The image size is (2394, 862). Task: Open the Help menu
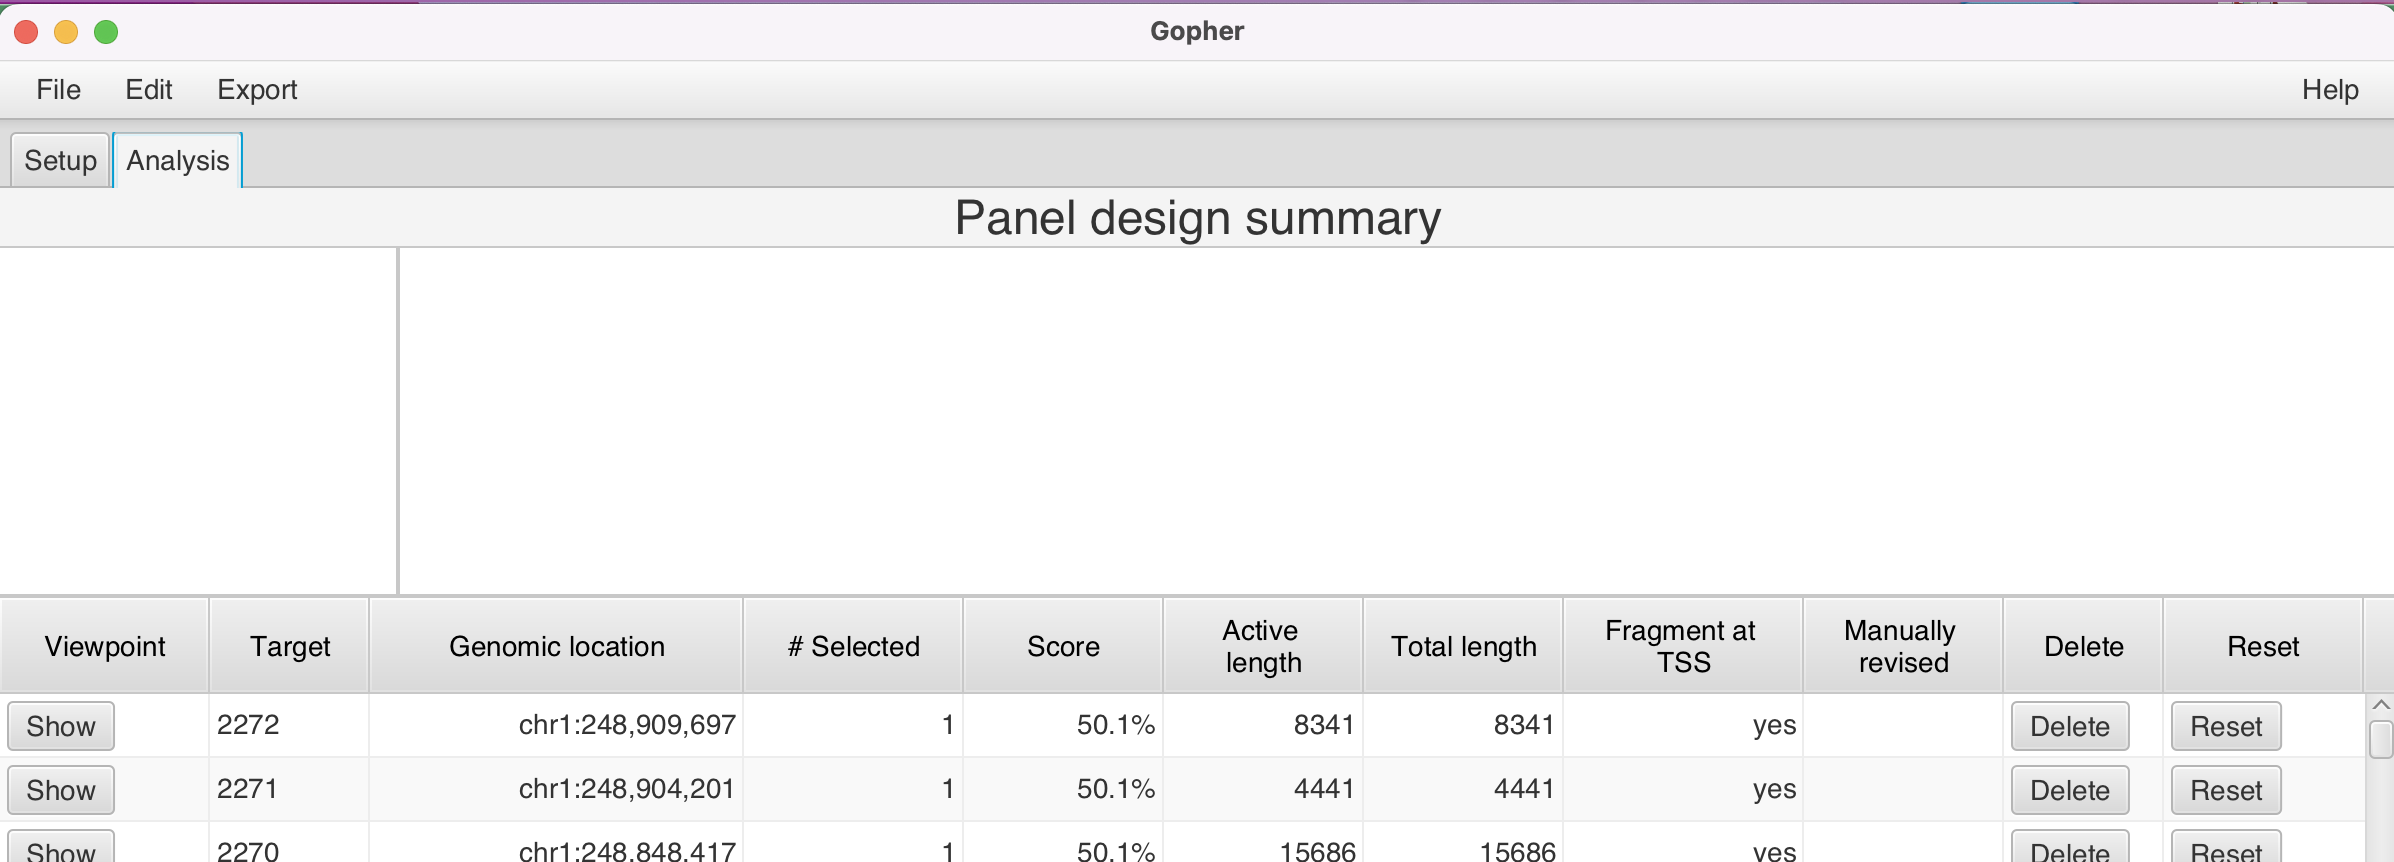point(2330,89)
